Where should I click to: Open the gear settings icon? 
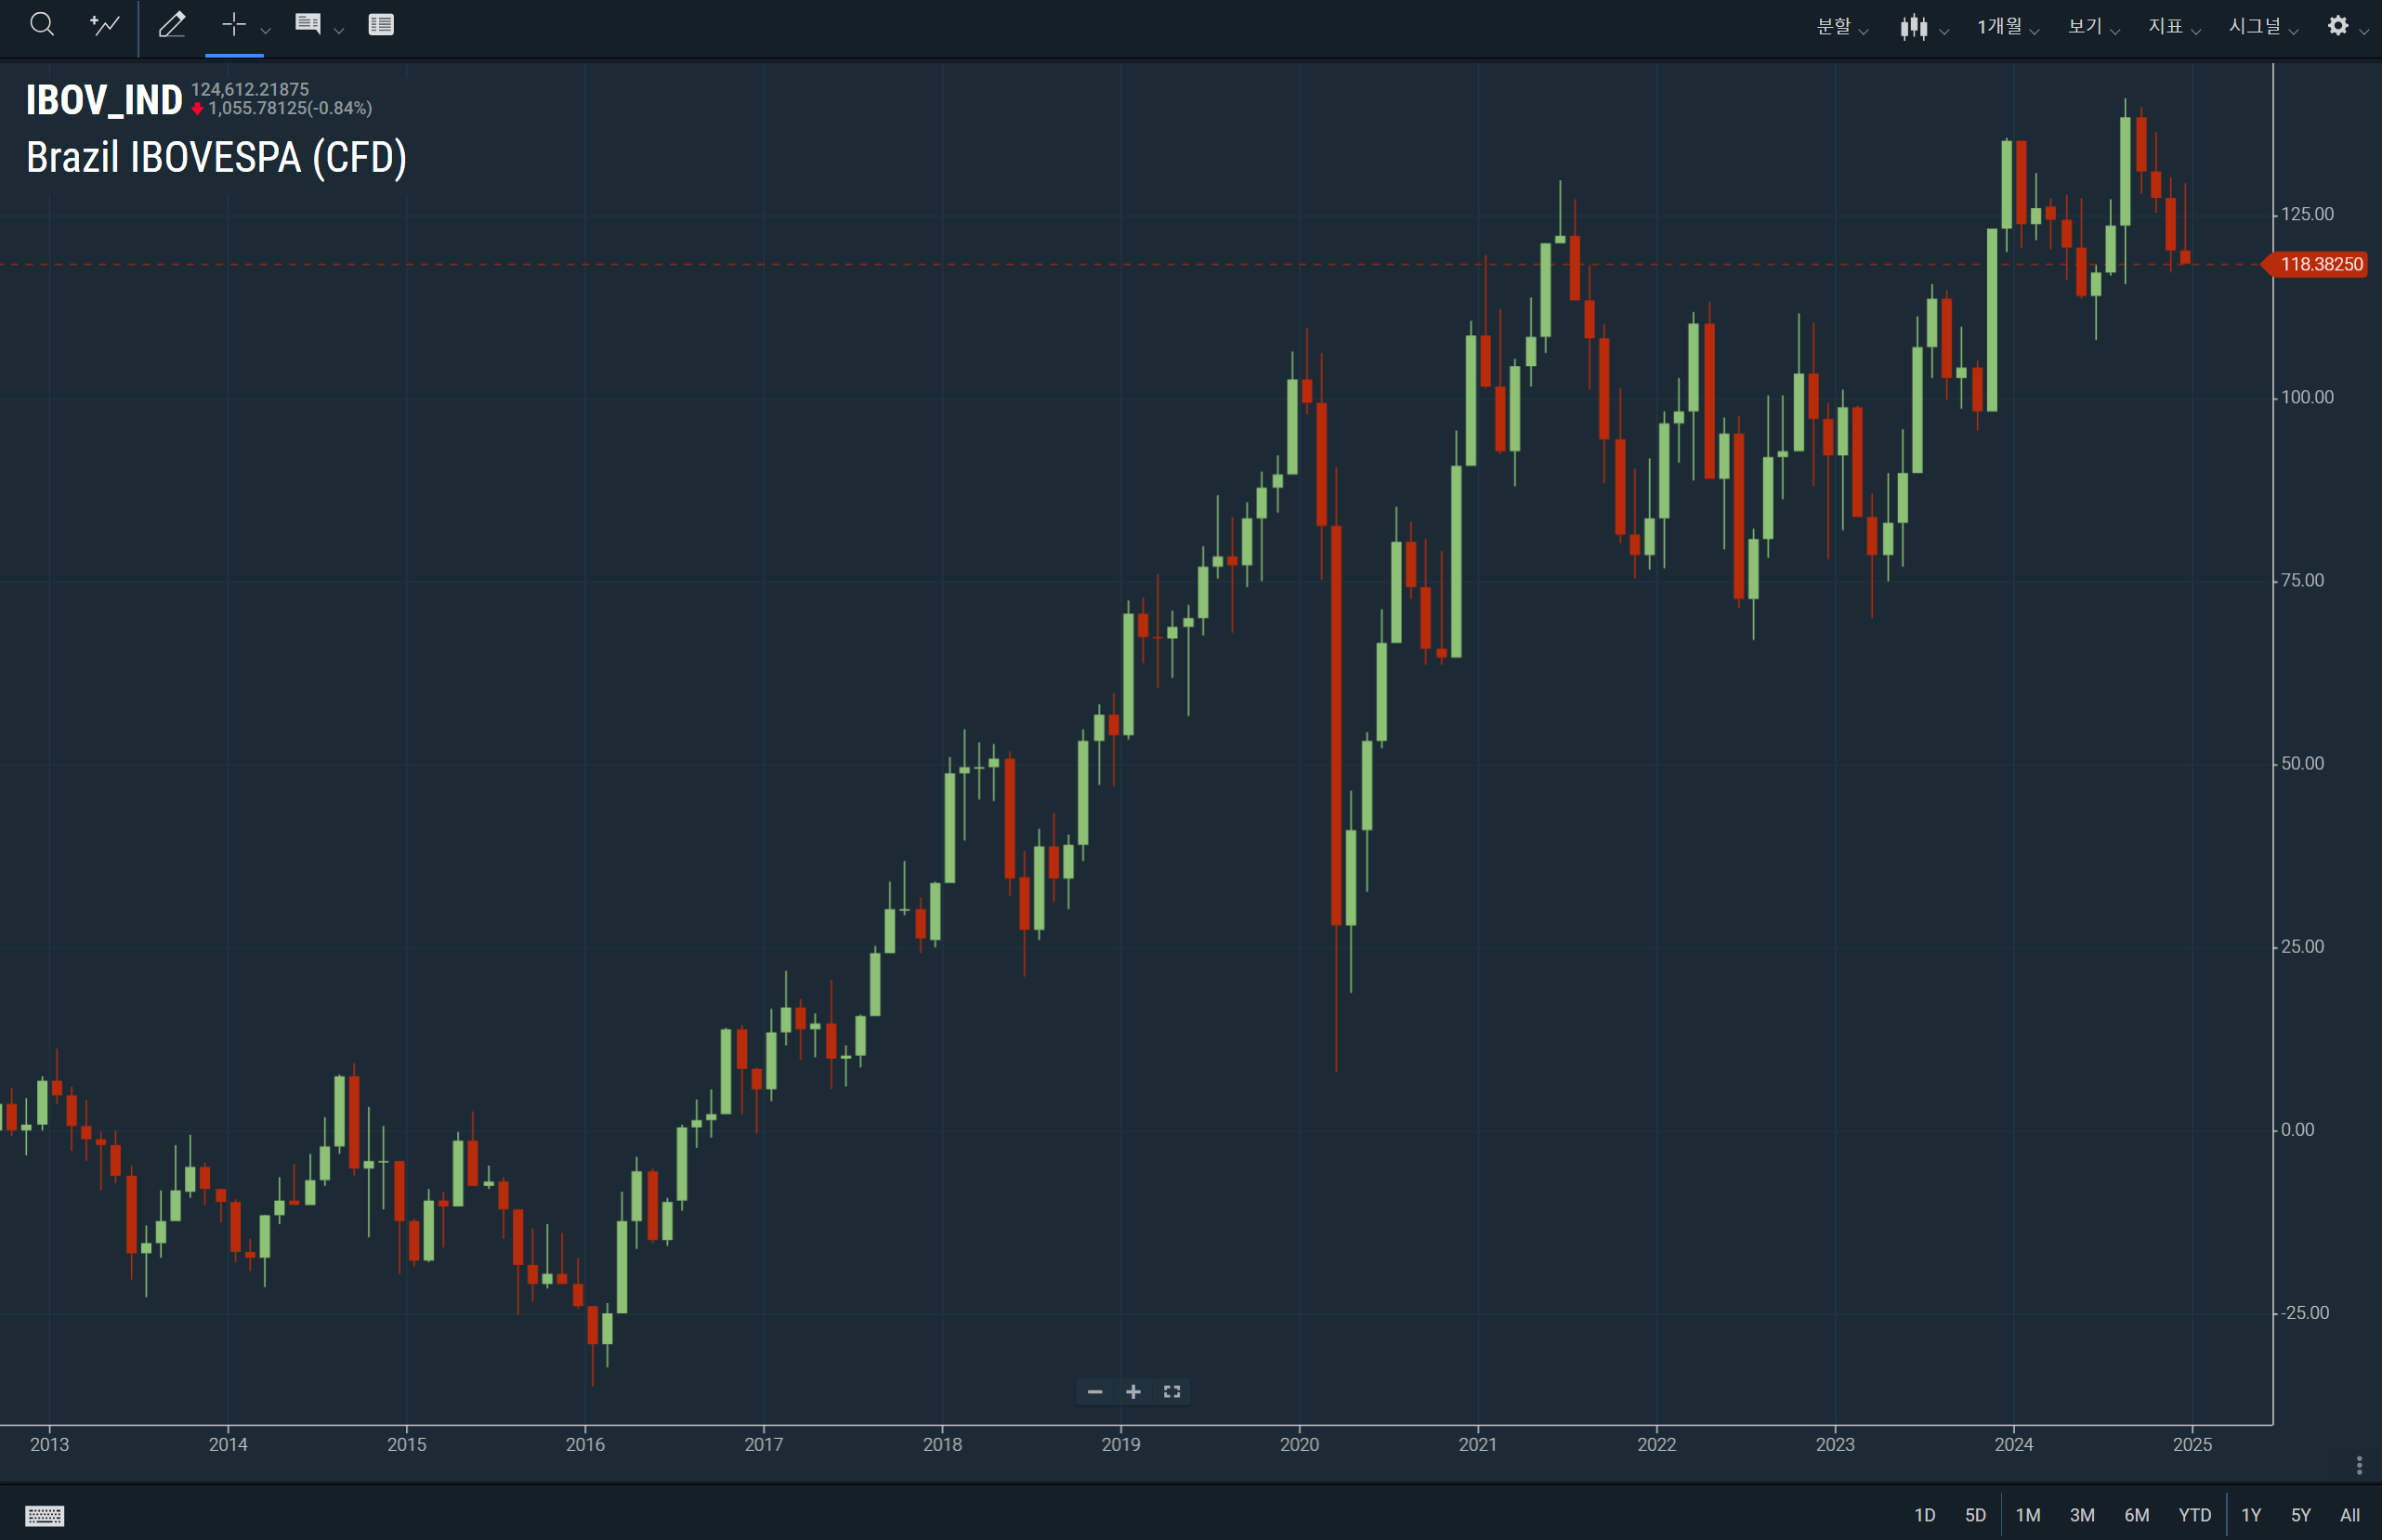click(x=2337, y=26)
